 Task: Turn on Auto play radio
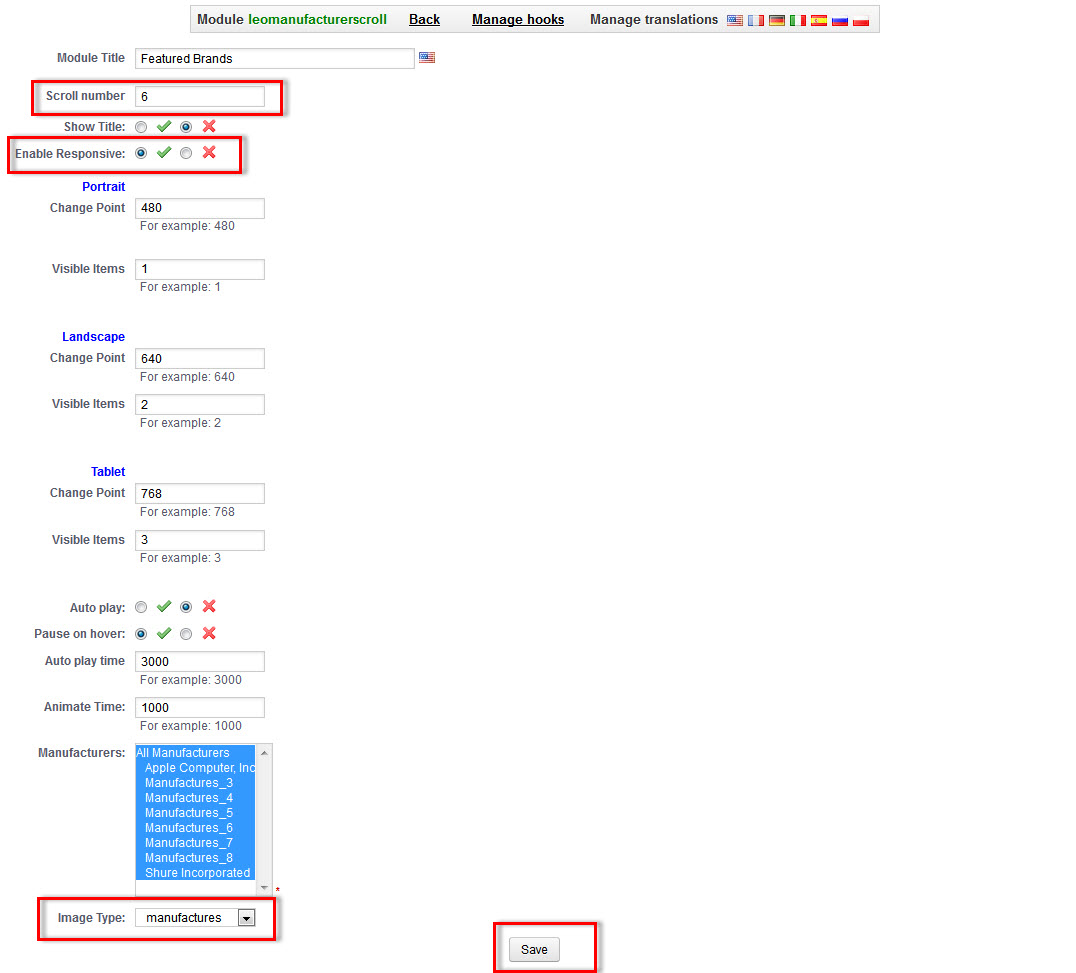141,607
